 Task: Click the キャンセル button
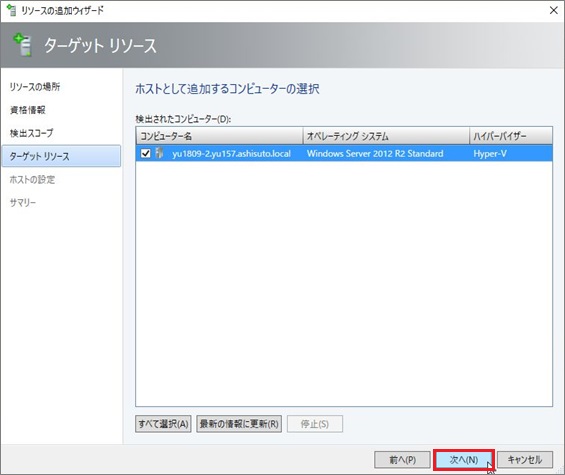[x=525, y=460]
